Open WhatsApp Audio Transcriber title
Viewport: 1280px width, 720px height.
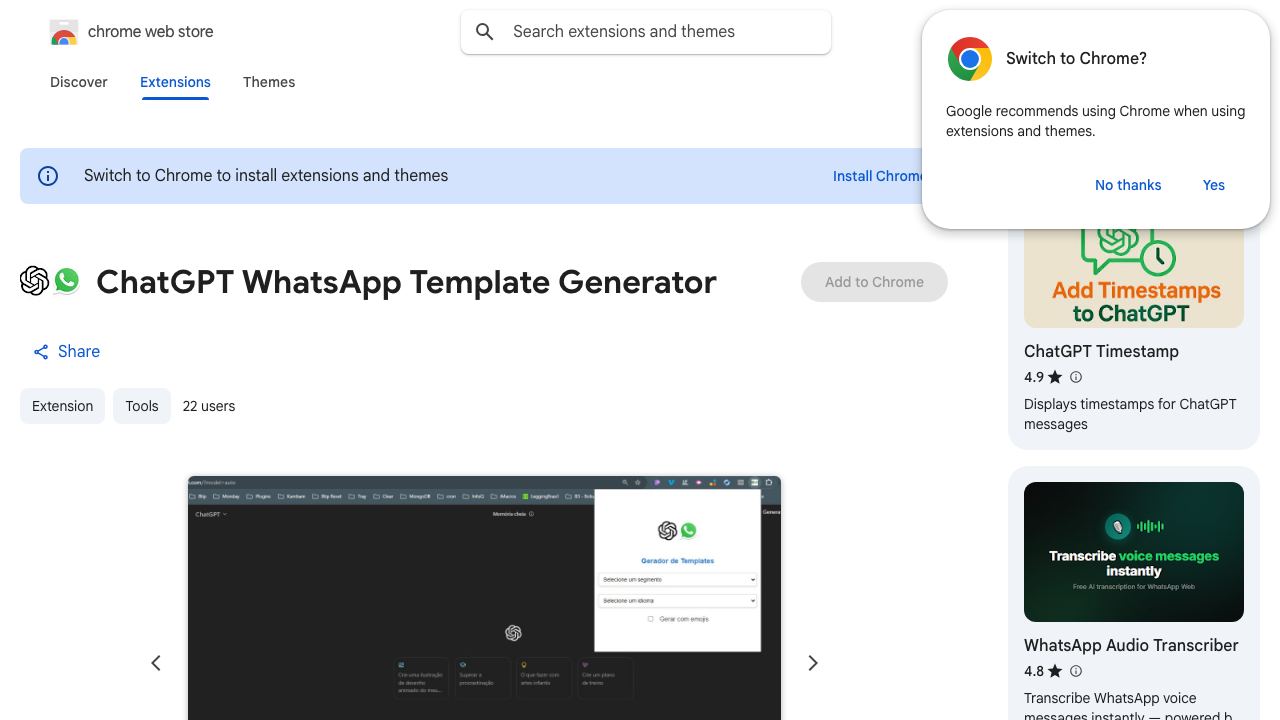click(1131, 645)
